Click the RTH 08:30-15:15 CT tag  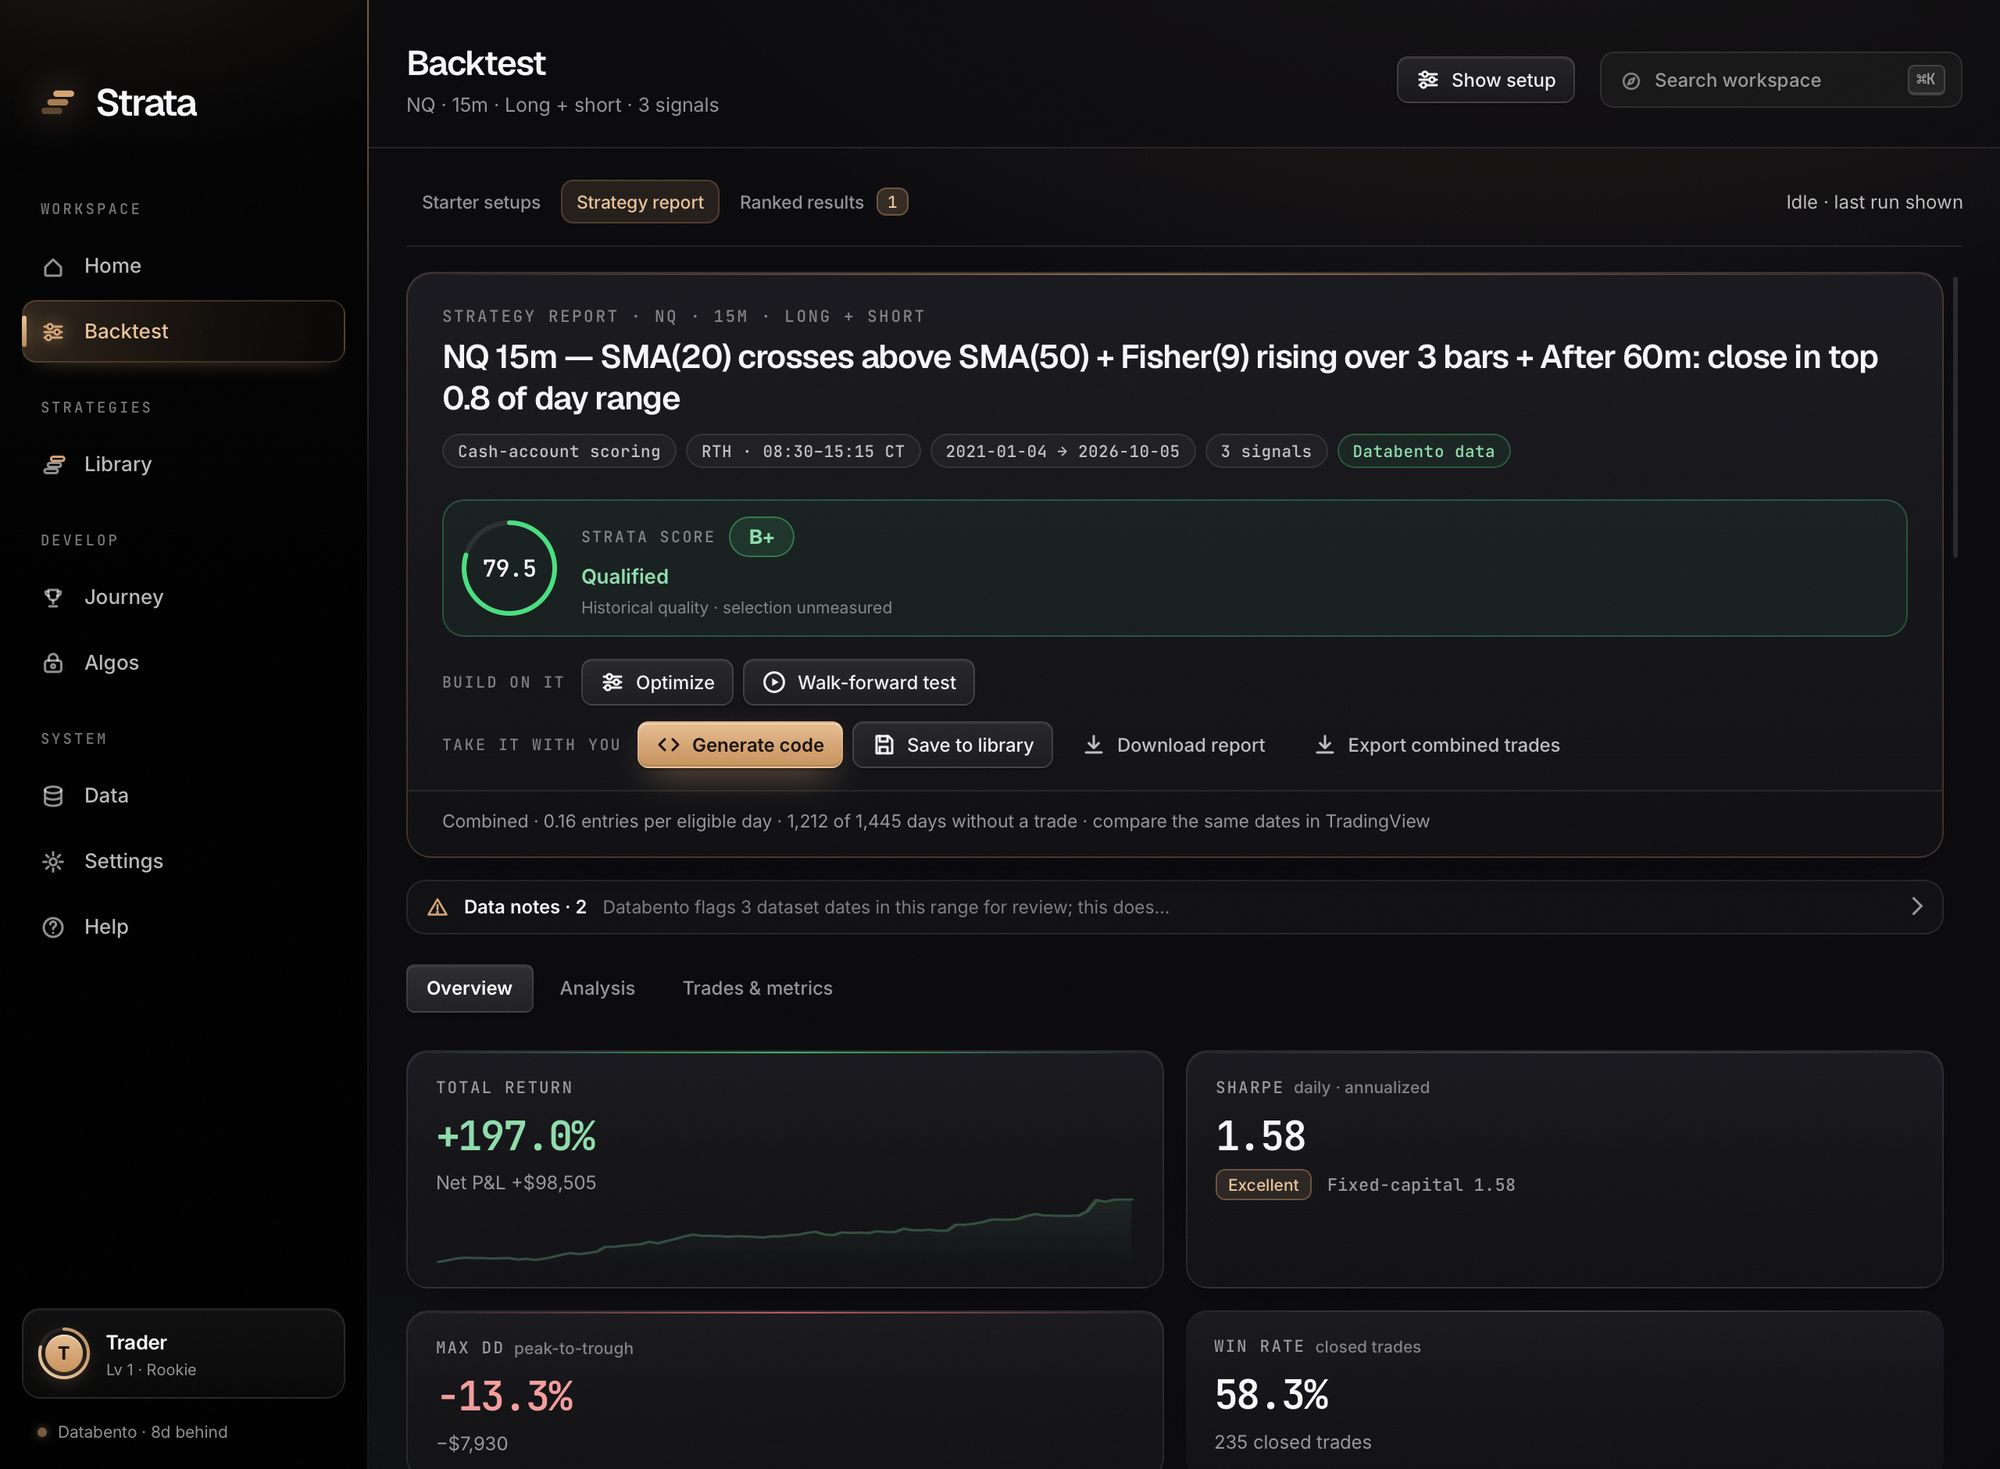click(803, 451)
